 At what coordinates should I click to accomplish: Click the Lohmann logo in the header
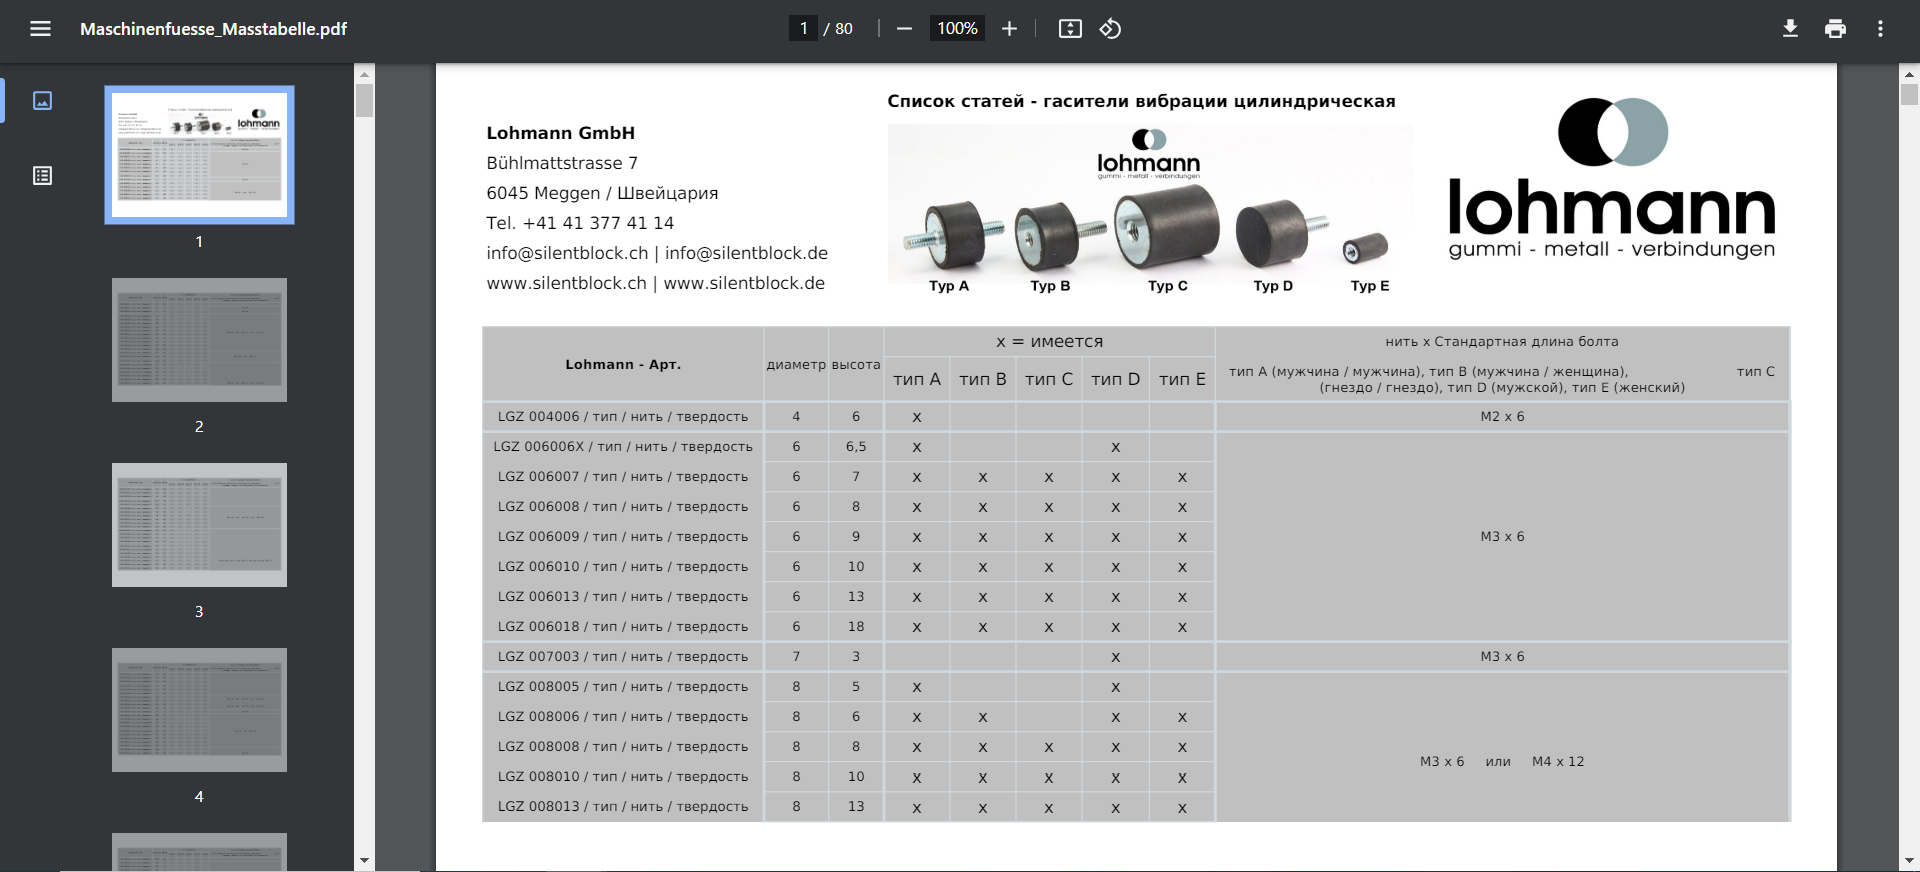coord(1611,180)
